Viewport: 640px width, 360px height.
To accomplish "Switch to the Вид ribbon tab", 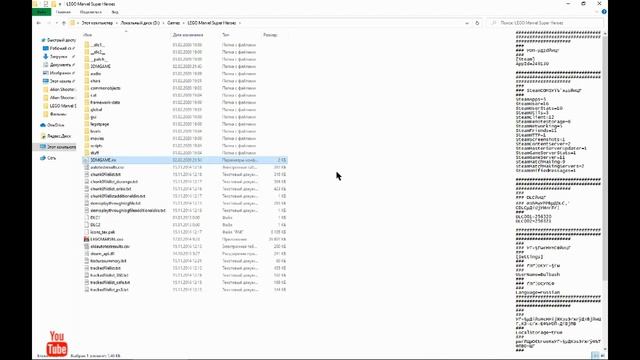I will point(115,12).
